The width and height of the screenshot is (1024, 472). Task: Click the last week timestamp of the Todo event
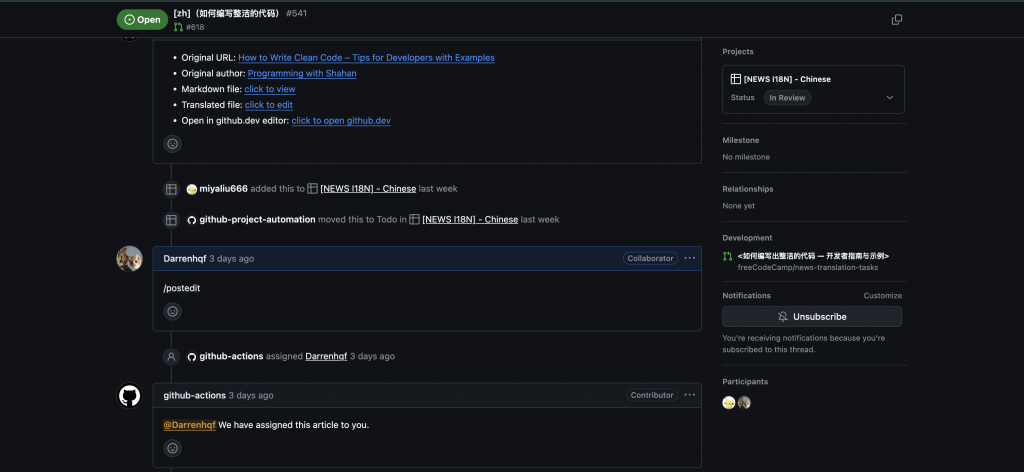540,219
